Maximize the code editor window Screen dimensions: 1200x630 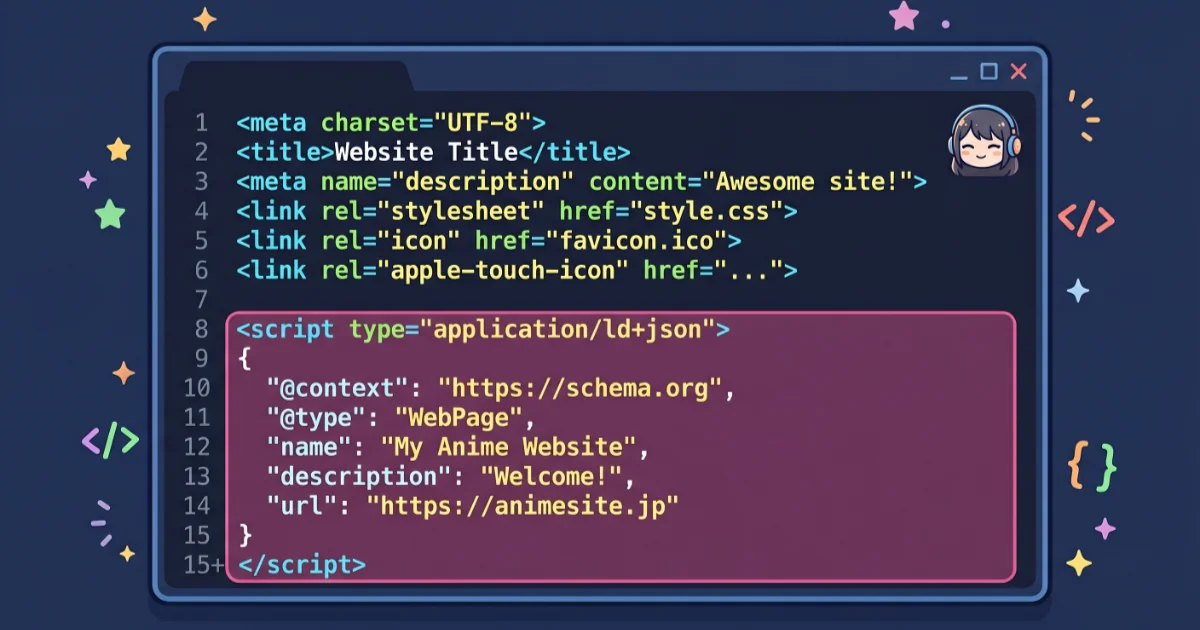coord(989,71)
